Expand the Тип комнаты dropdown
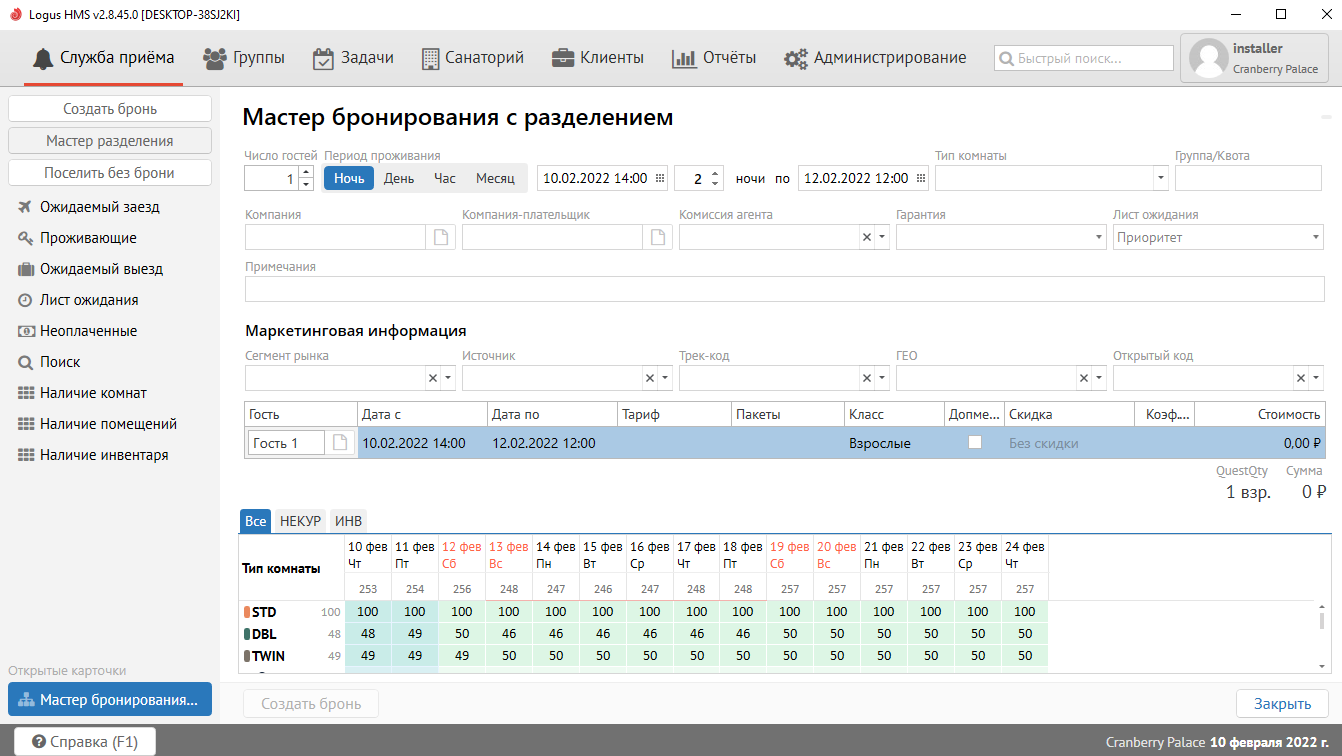Viewport: 1342px width, 756px height. [1160, 179]
